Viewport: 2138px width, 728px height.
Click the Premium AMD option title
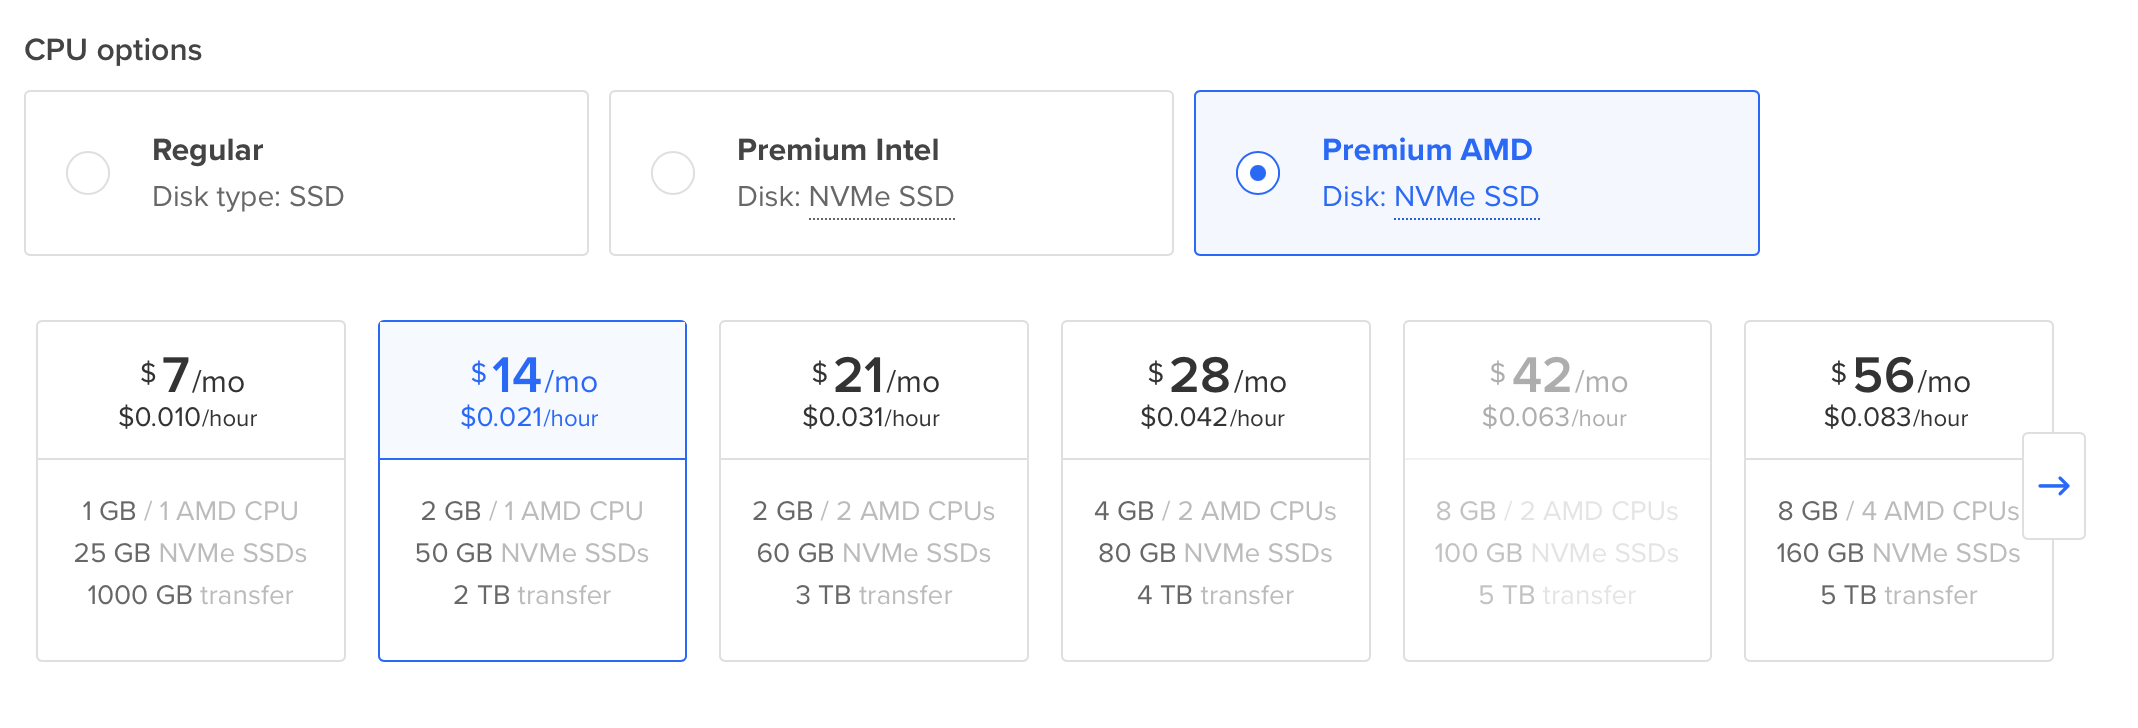1426,150
